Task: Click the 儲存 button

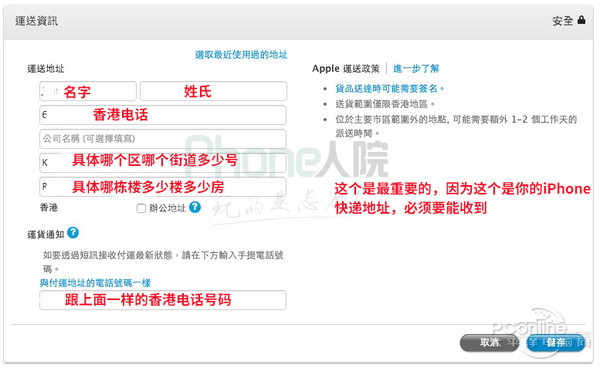Action: pos(556,343)
